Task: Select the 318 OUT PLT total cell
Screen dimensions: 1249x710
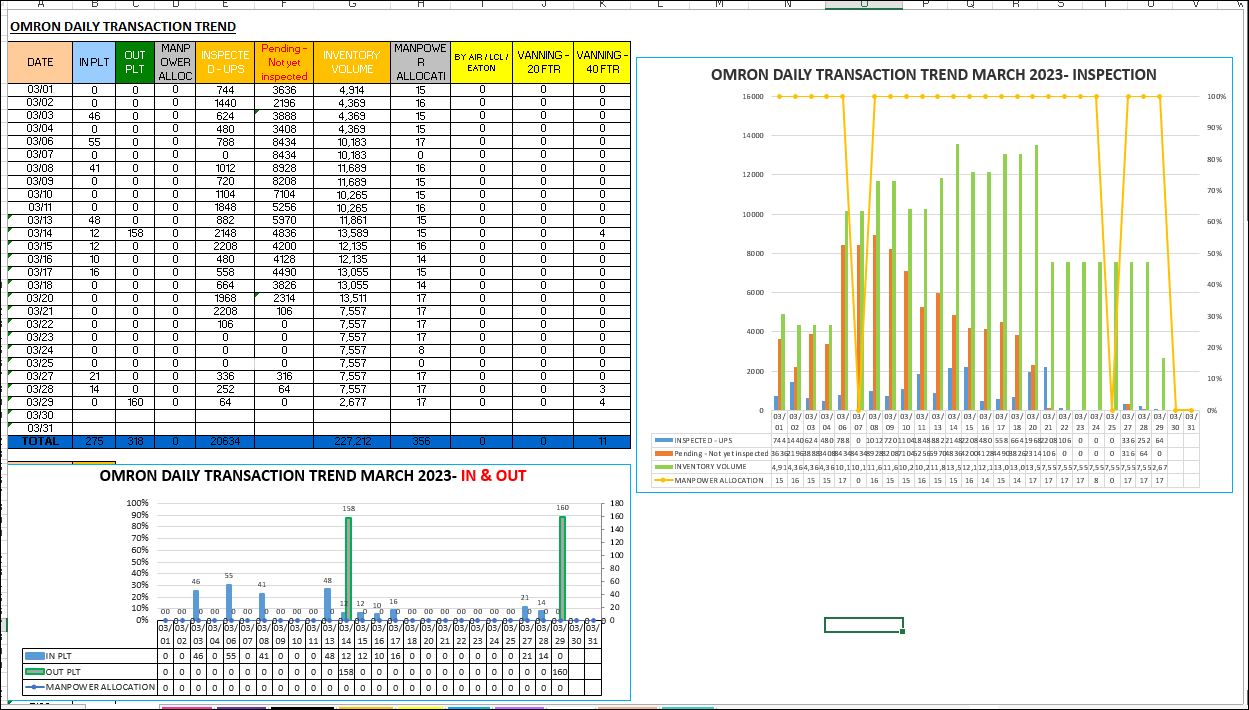Action: click(x=135, y=441)
